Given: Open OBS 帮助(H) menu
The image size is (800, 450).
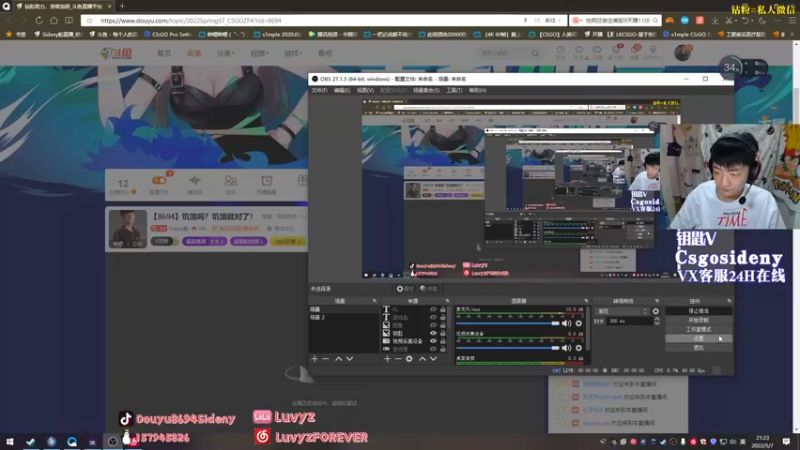Looking at the screenshot, I should pyautogui.click(x=478, y=90).
